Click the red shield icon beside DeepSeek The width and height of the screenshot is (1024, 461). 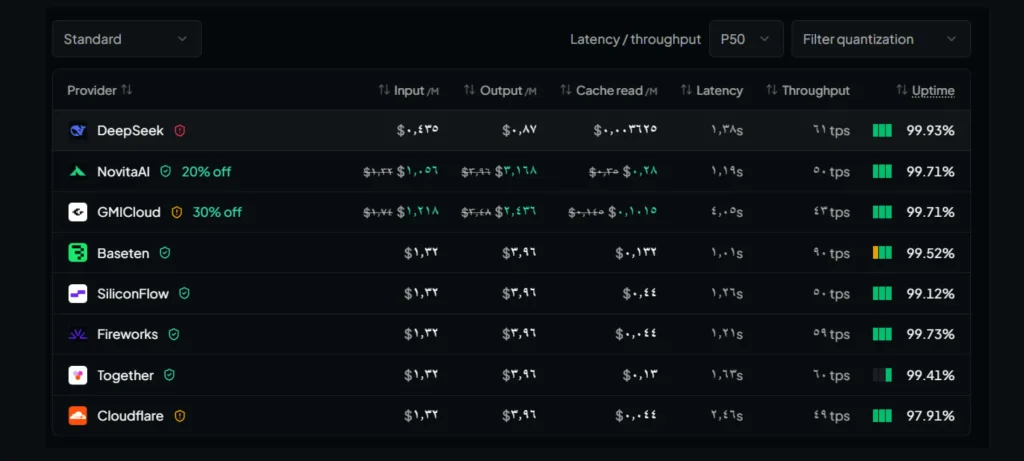[x=180, y=131]
